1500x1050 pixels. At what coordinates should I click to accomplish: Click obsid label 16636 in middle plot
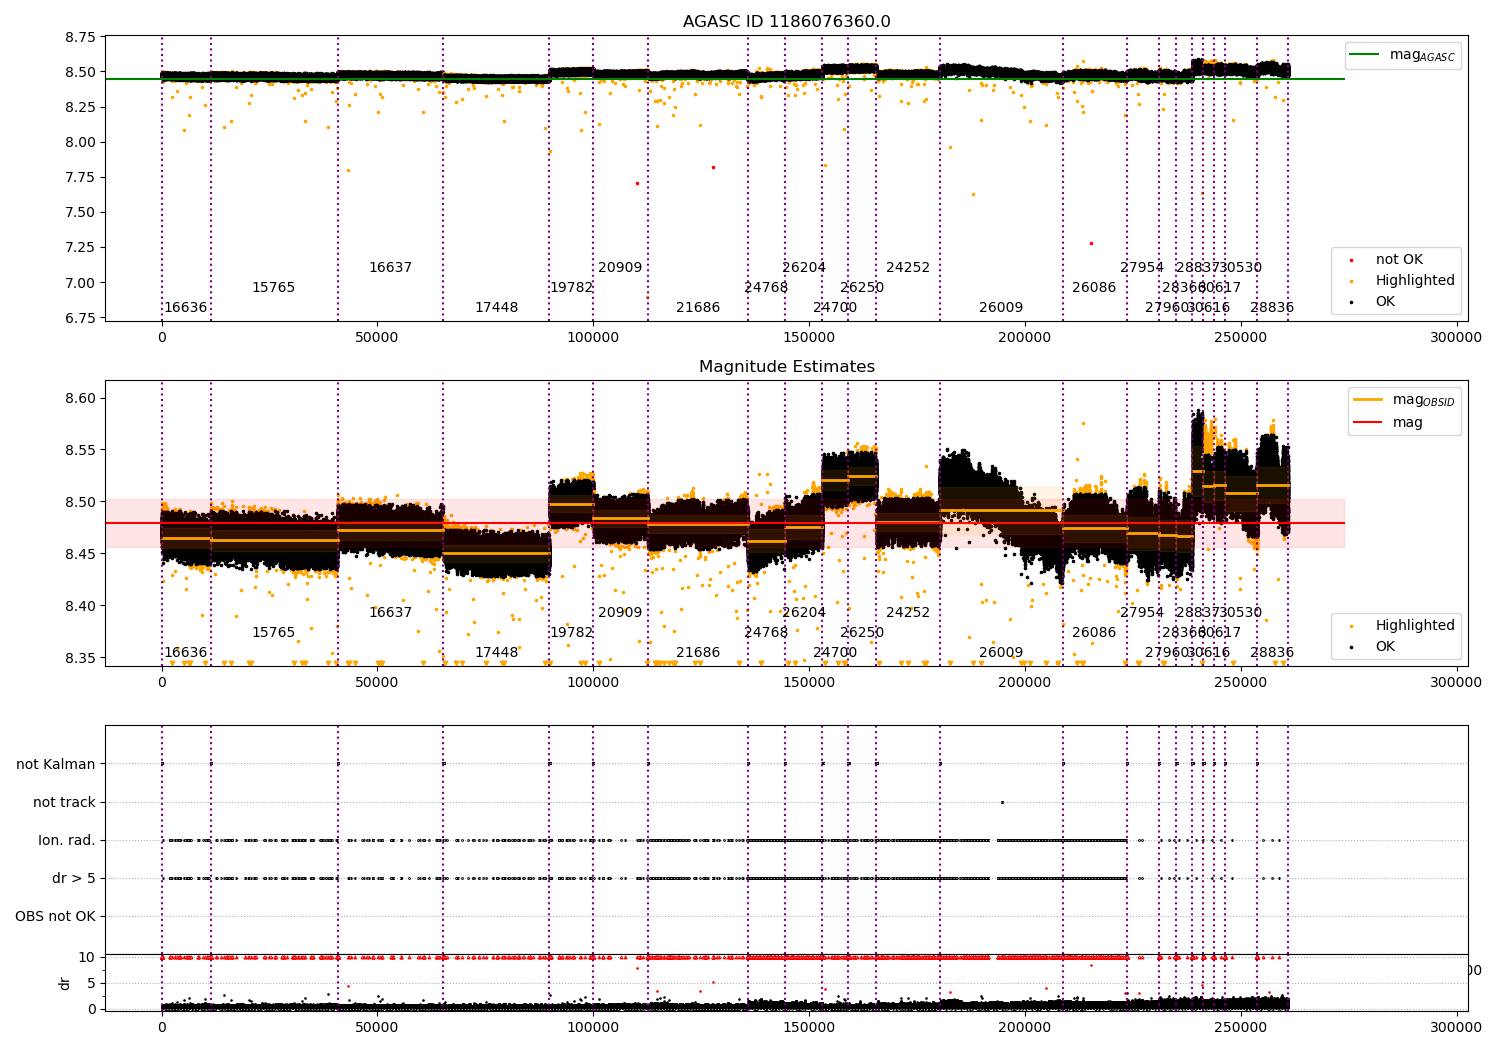click(186, 653)
